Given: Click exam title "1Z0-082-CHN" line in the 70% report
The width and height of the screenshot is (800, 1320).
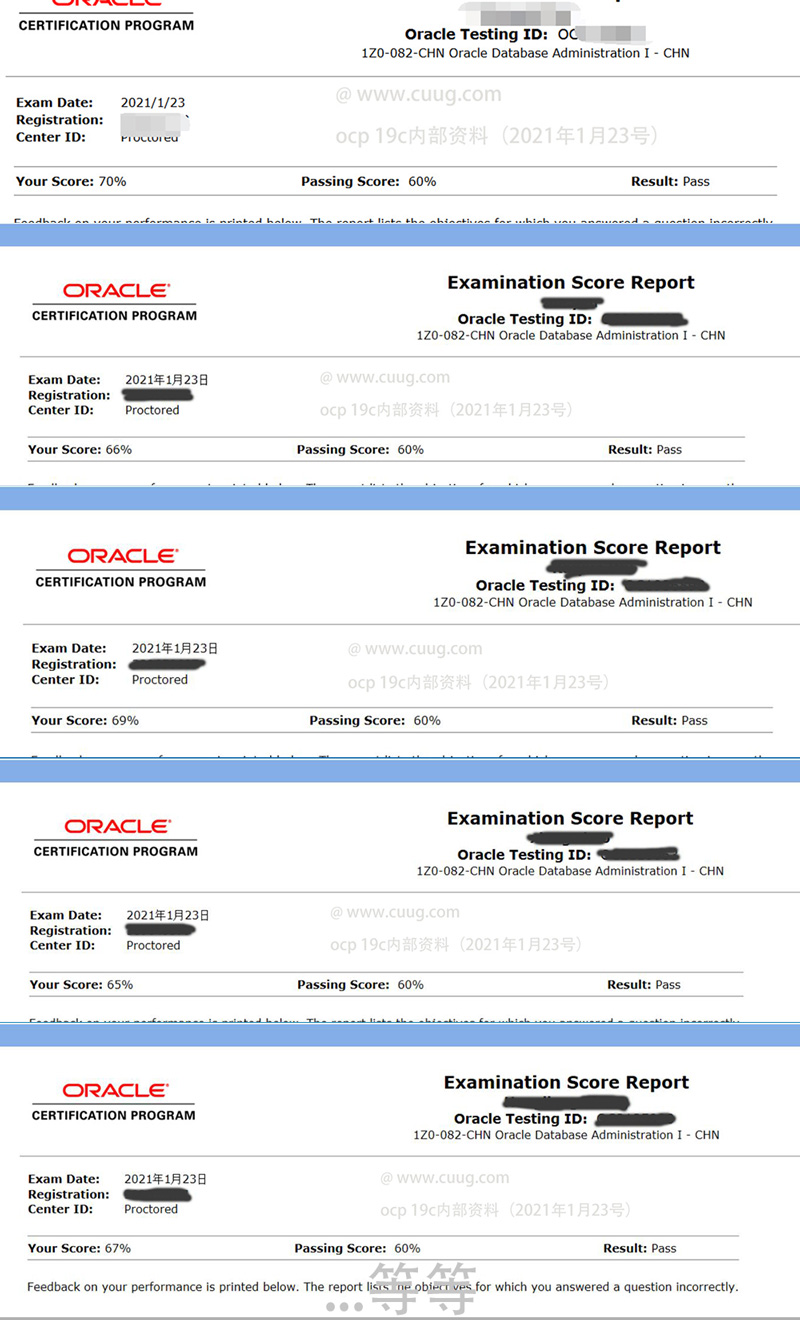Looking at the screenshot, I should (x=525, y=53).
